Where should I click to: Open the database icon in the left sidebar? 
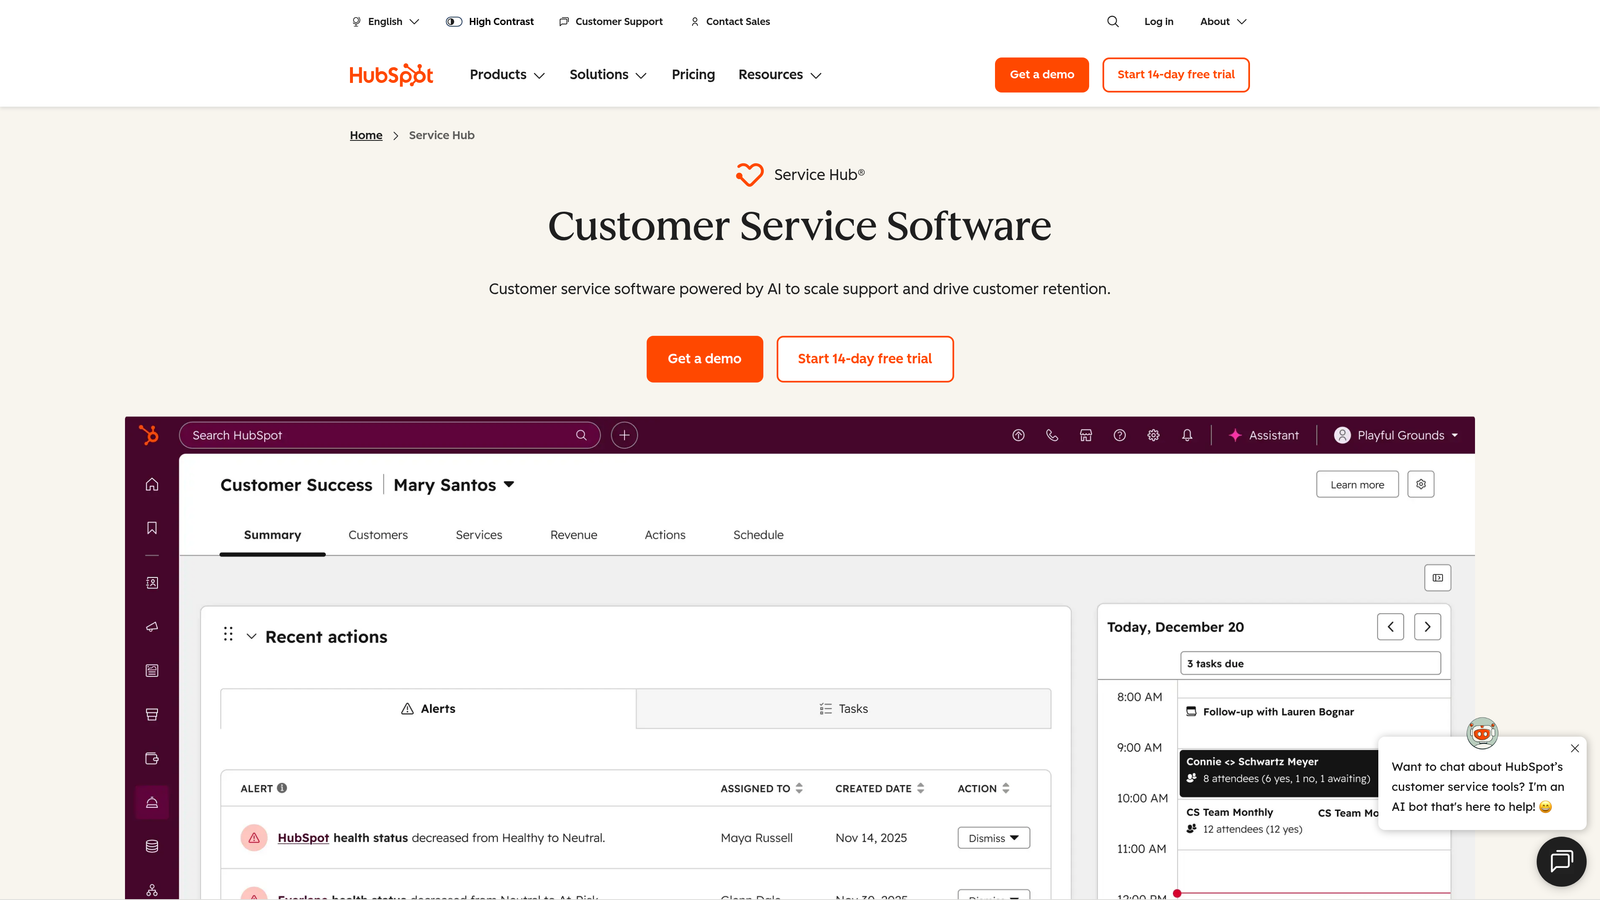pyautogui.click(x=152, y=845)
